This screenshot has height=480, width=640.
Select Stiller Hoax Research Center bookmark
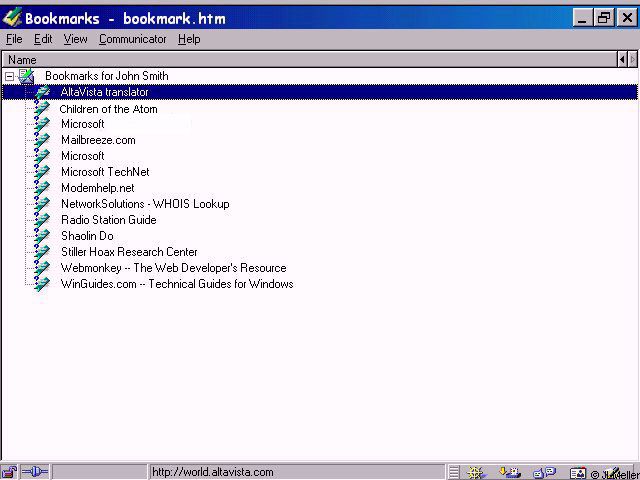129,252
